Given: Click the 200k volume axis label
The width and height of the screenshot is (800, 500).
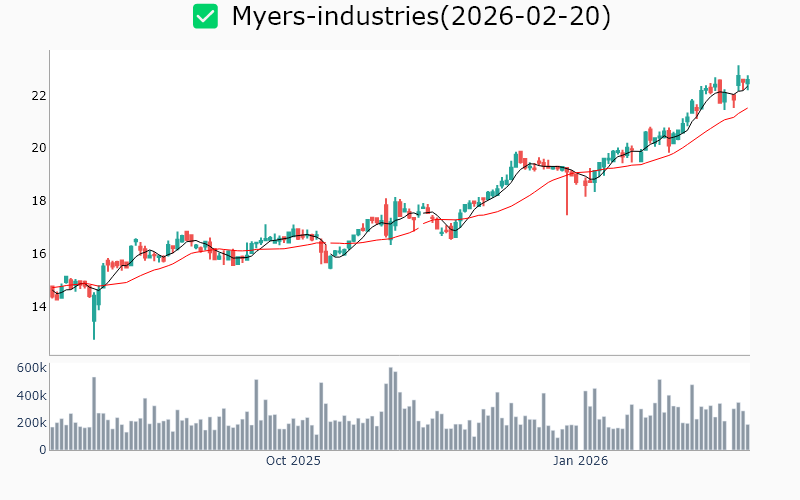Looking at the screenshot, I should 32,423.
